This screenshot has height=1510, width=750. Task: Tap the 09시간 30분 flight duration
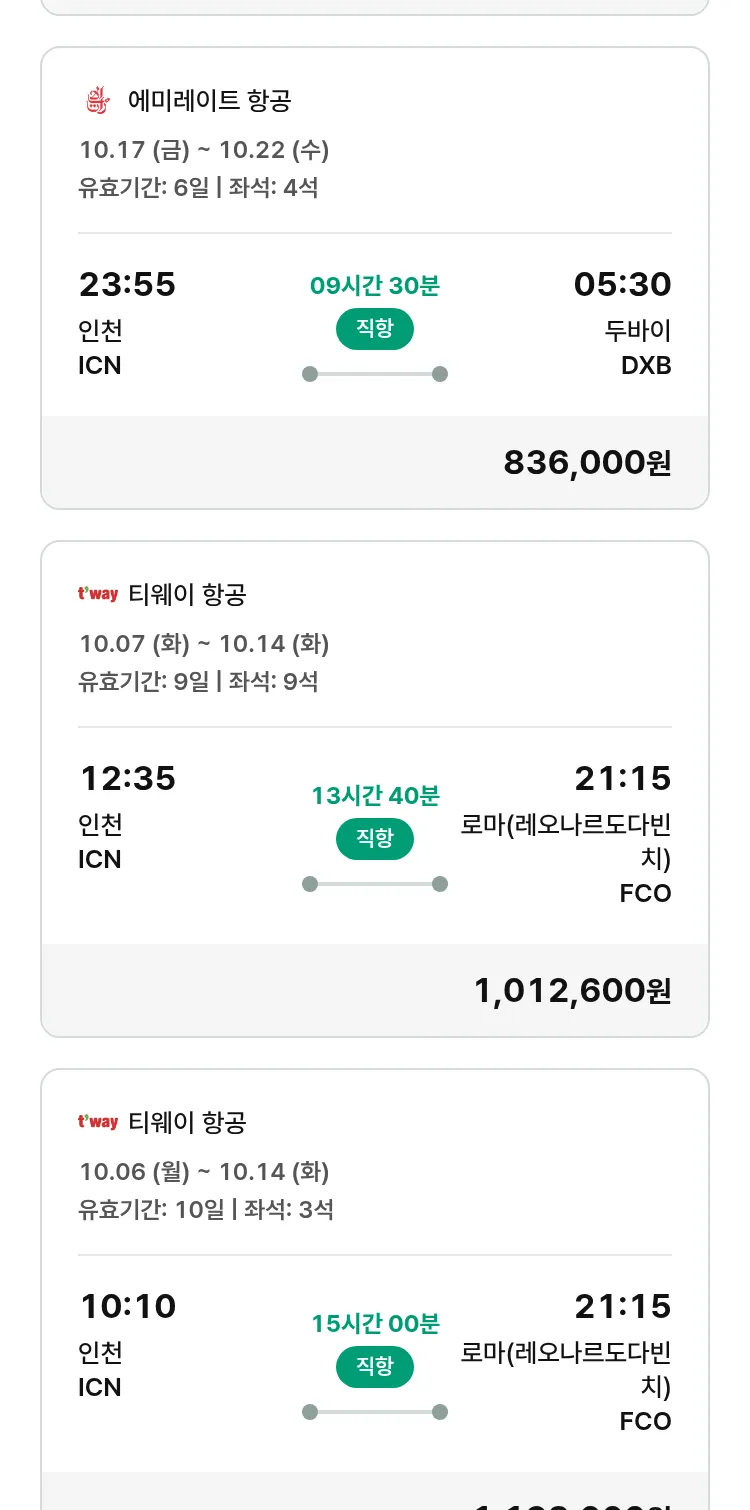[x=375, y=286]
